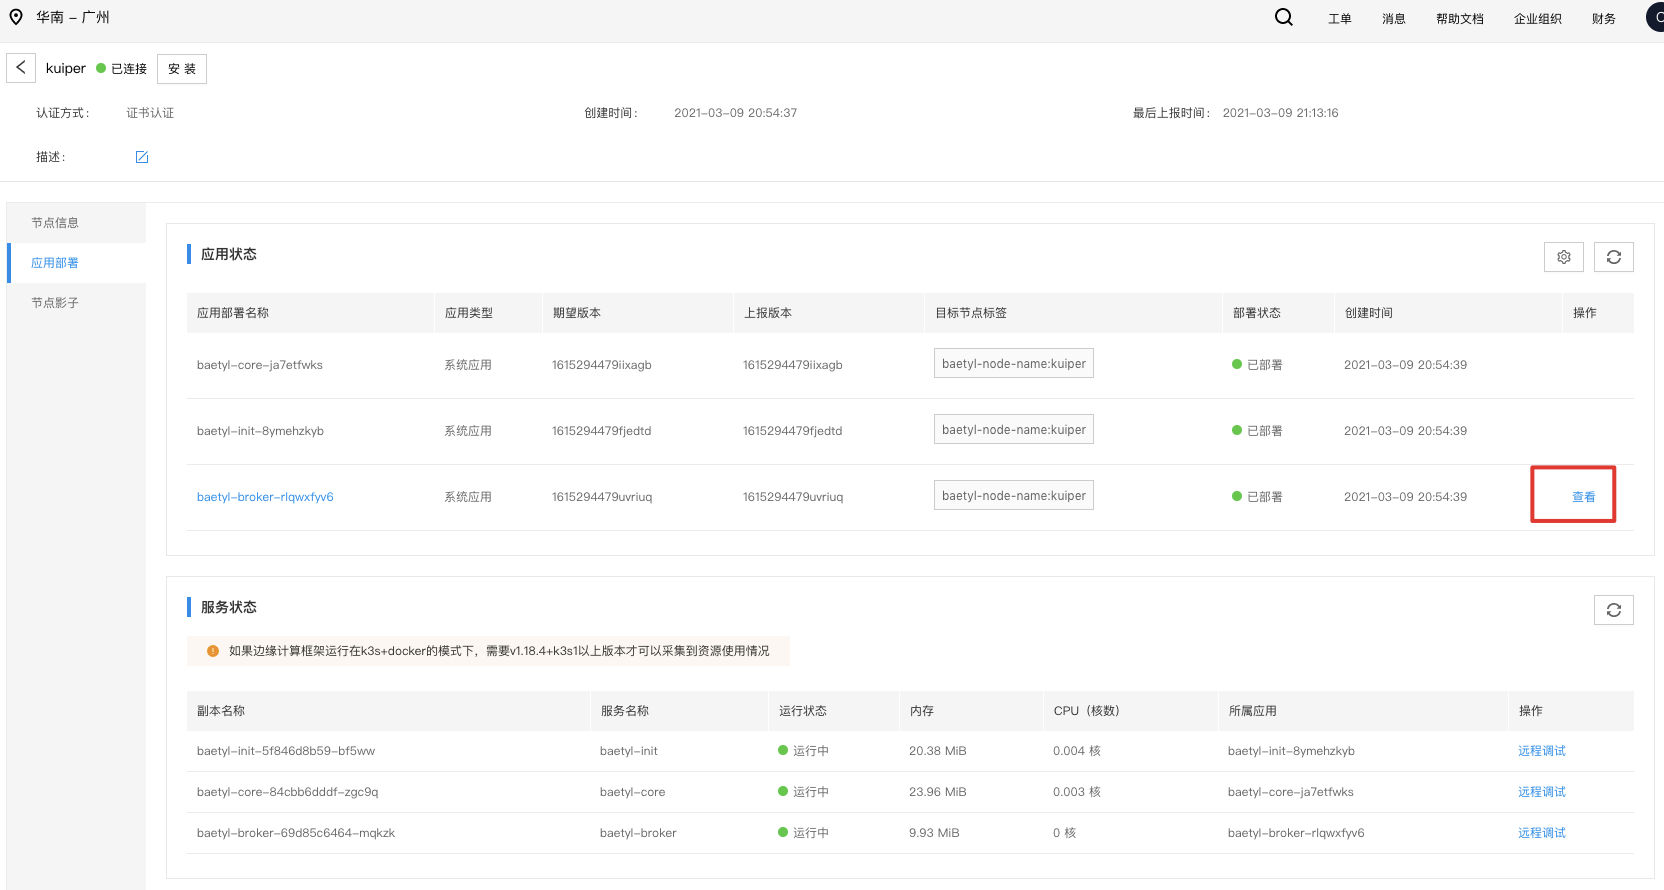Open 远程调试 for baetyl-broker replica
Image resolution: width=1664 pixels, height=890 pixels.
tap(1542, 833)
